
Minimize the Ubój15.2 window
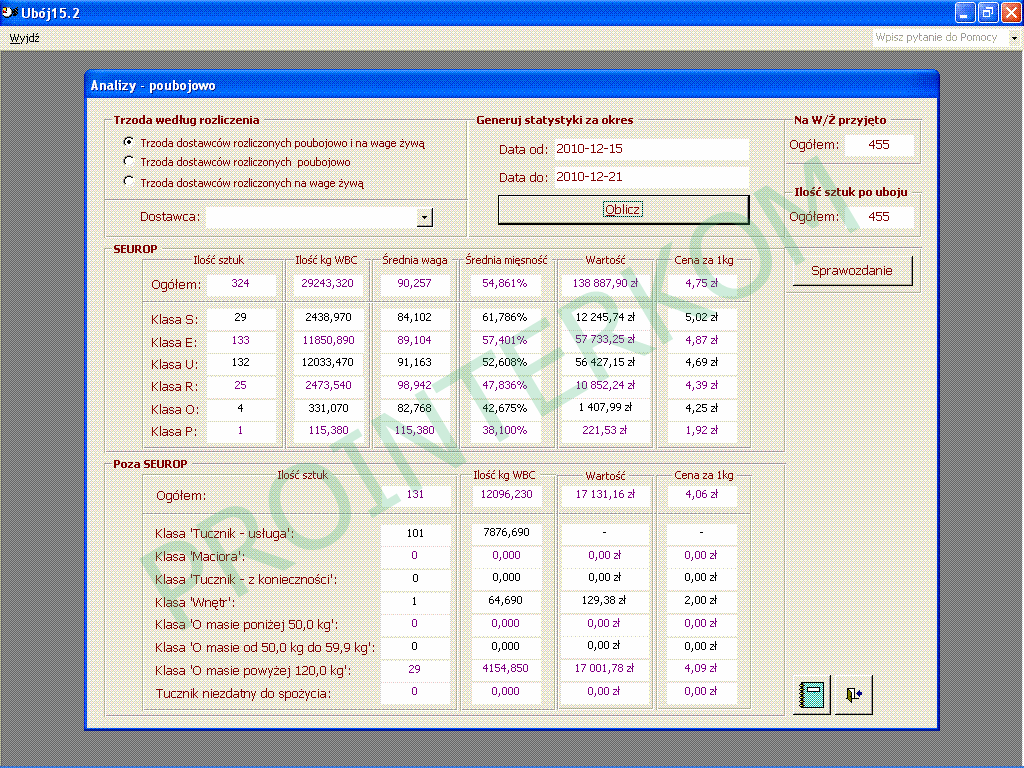click(964, 12)
